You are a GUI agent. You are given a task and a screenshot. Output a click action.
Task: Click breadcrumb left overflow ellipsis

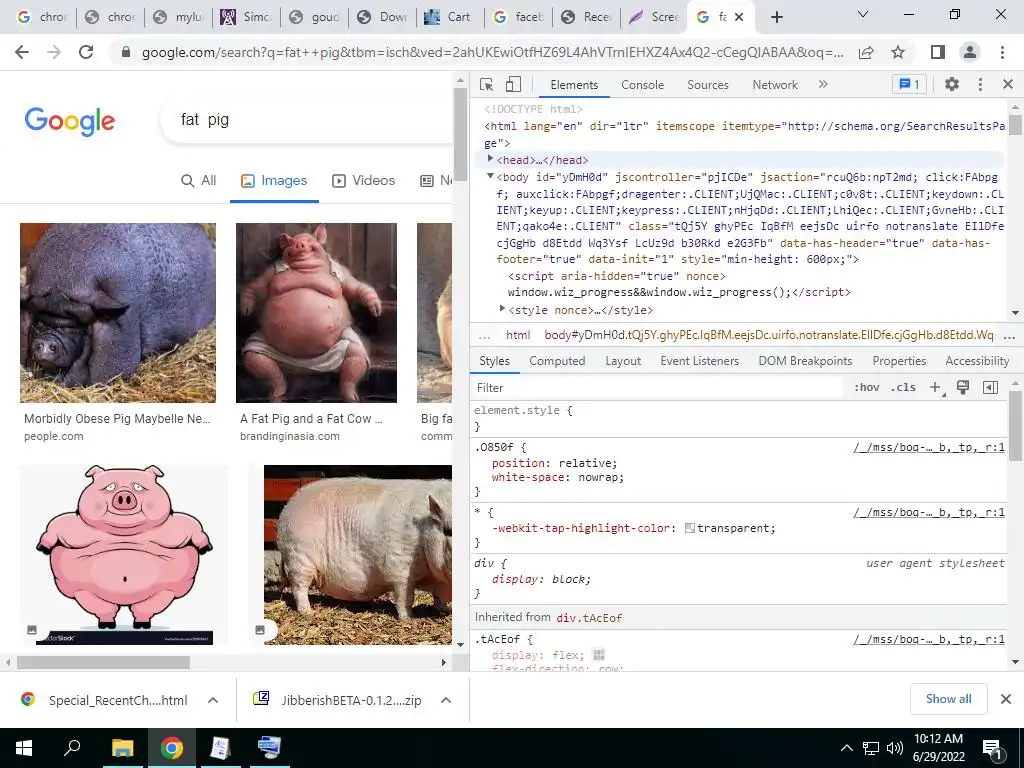coord(484,336)
